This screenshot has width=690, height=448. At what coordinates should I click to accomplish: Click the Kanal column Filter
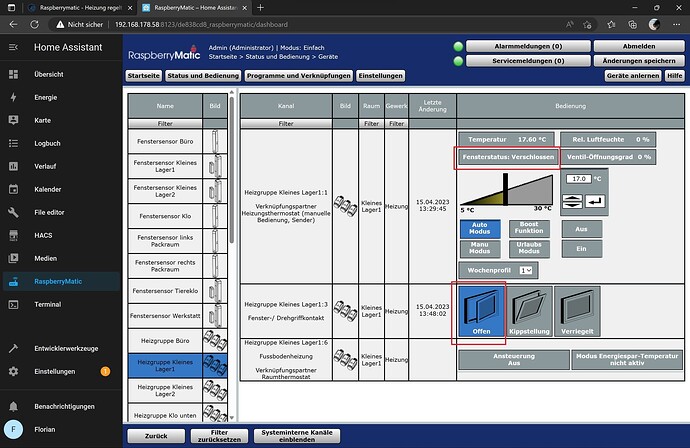point(286,124)
